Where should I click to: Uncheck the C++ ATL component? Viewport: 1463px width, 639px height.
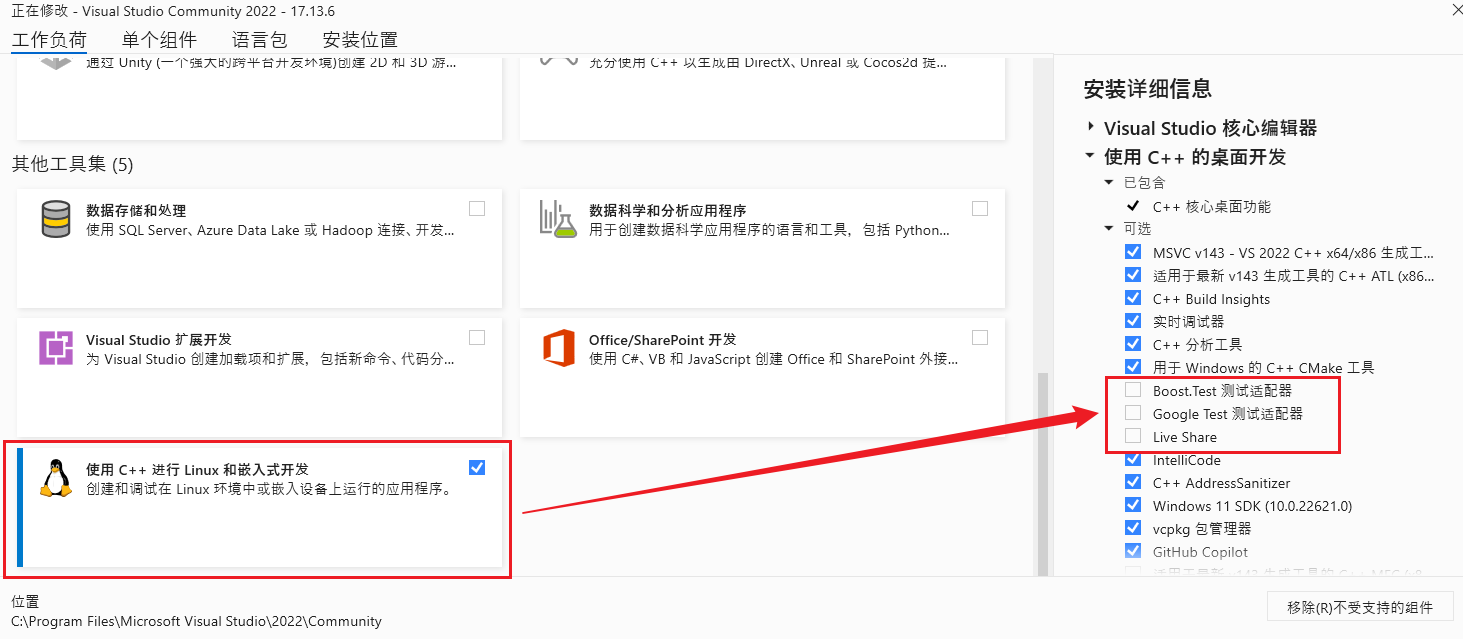1133,275
